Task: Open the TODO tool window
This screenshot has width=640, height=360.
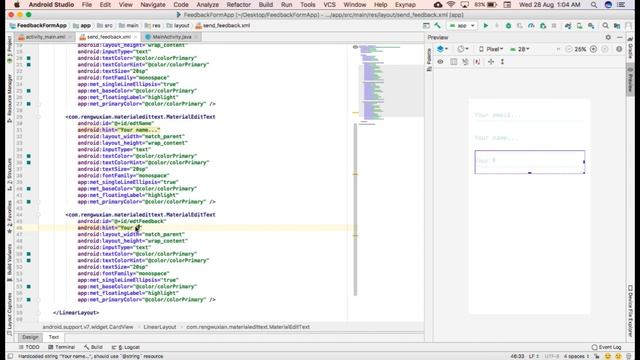Action: tap(29, 347)
